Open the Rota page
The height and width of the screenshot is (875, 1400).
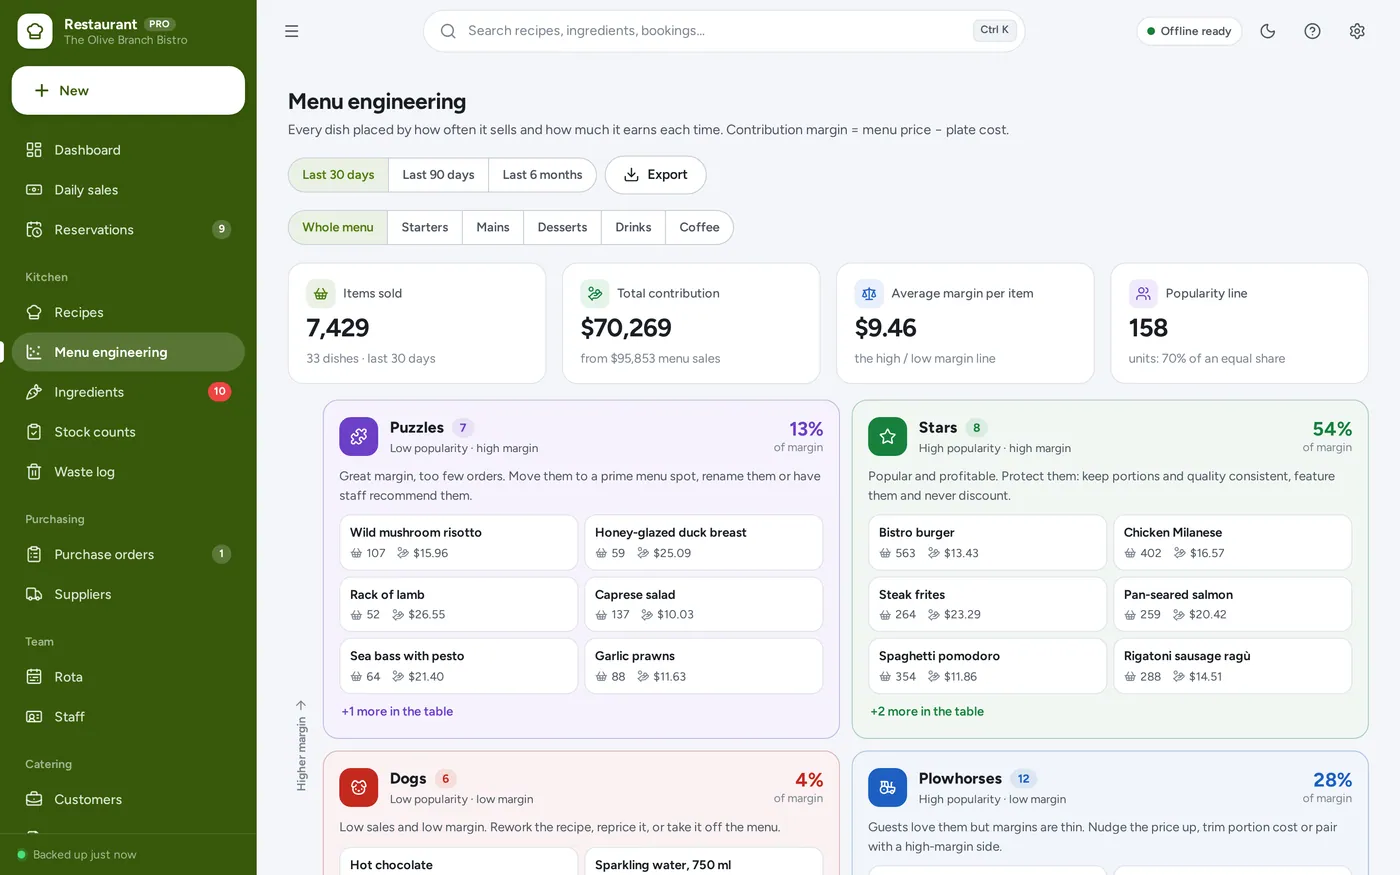coord(128,677)
